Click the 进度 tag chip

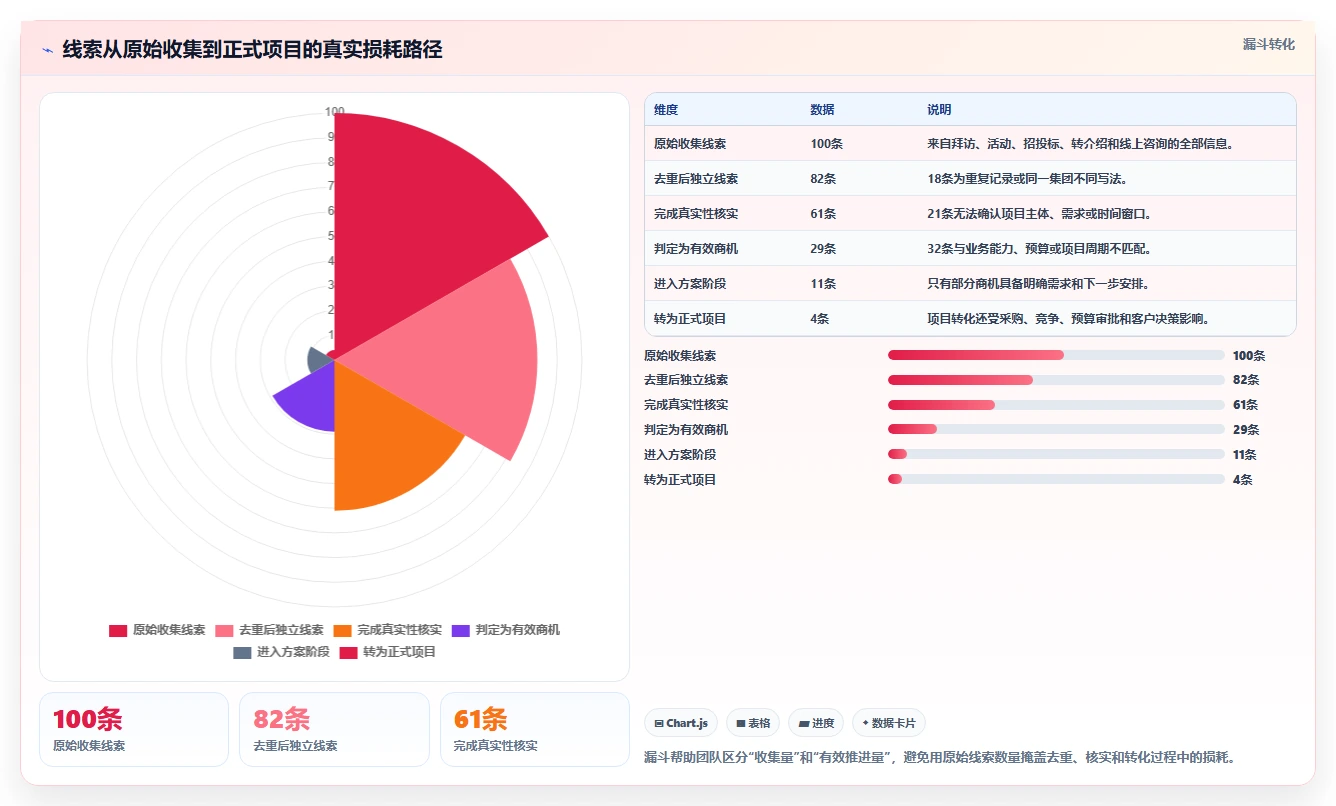click(816, 723)
